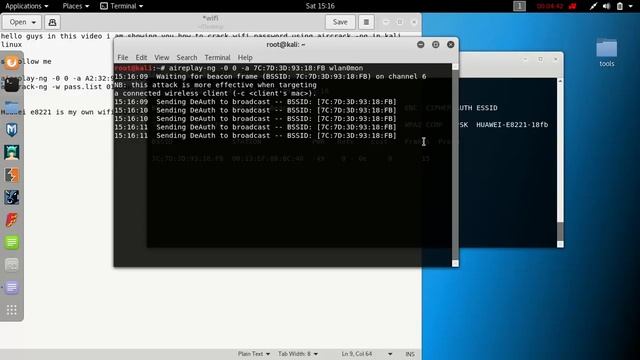This screenshot has width=640, height=360.
Task: Expand the Open dropdown in gedit
Action: (x=22, y=22)
